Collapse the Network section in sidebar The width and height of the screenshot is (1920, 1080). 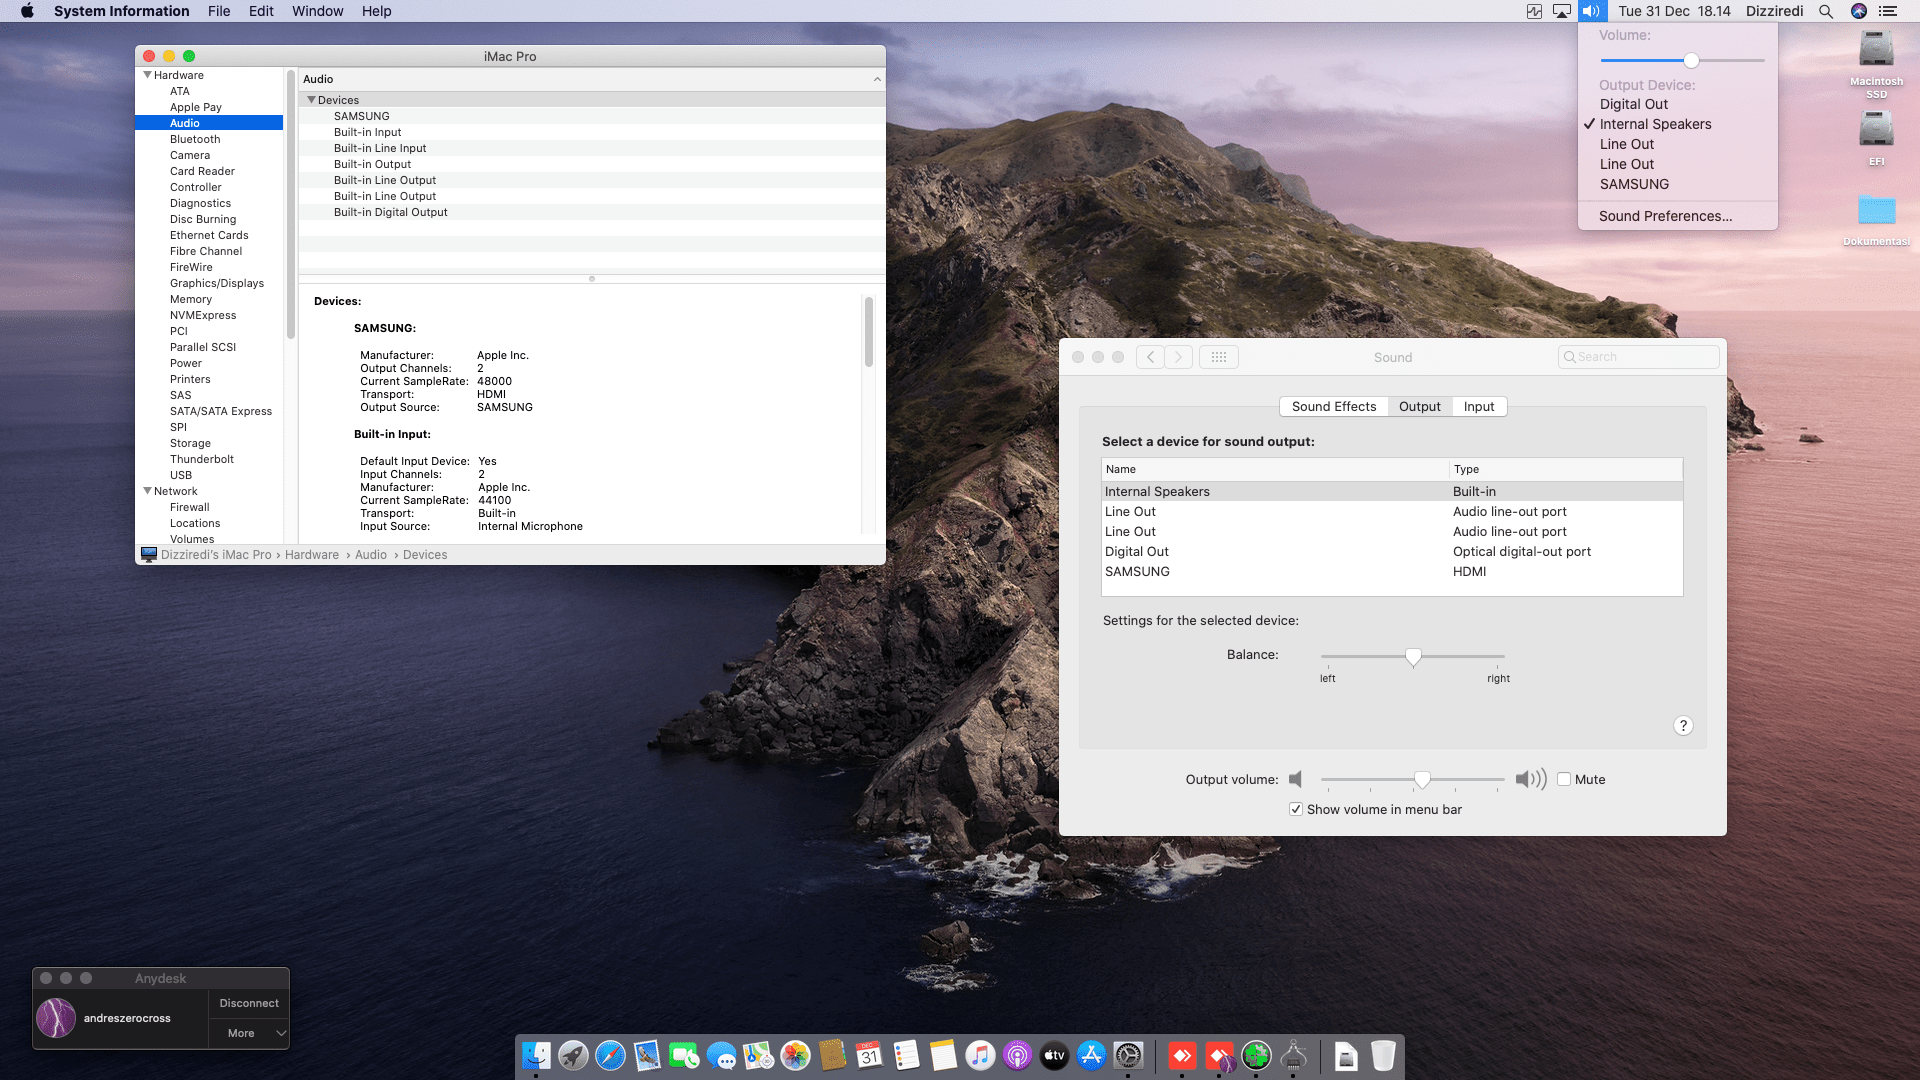click(148, 491)
